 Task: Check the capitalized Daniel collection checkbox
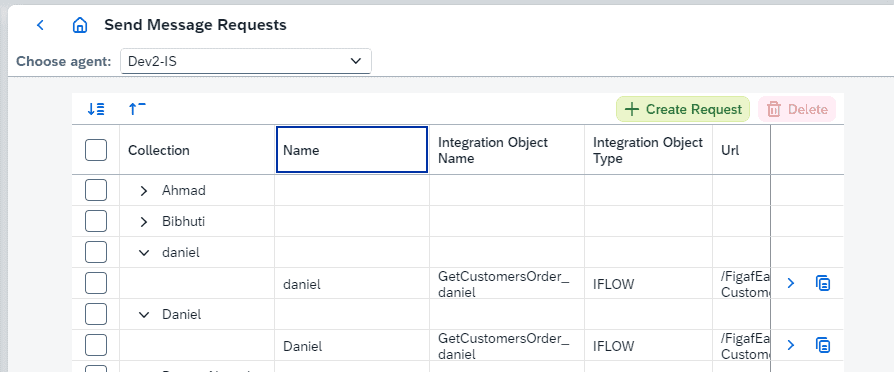(96, 314)
